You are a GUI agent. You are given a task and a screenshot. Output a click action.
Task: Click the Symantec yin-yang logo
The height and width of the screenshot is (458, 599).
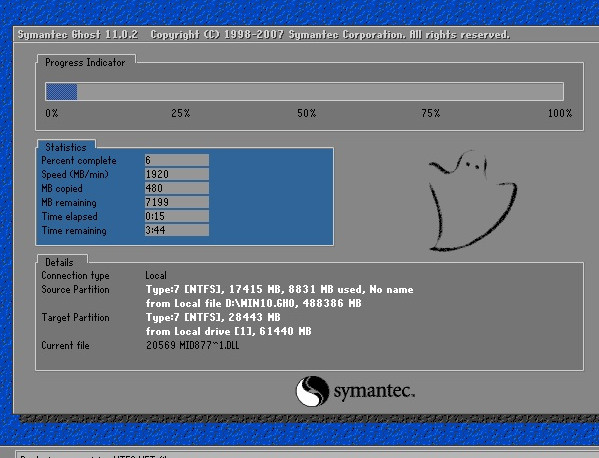click(312, 391)
